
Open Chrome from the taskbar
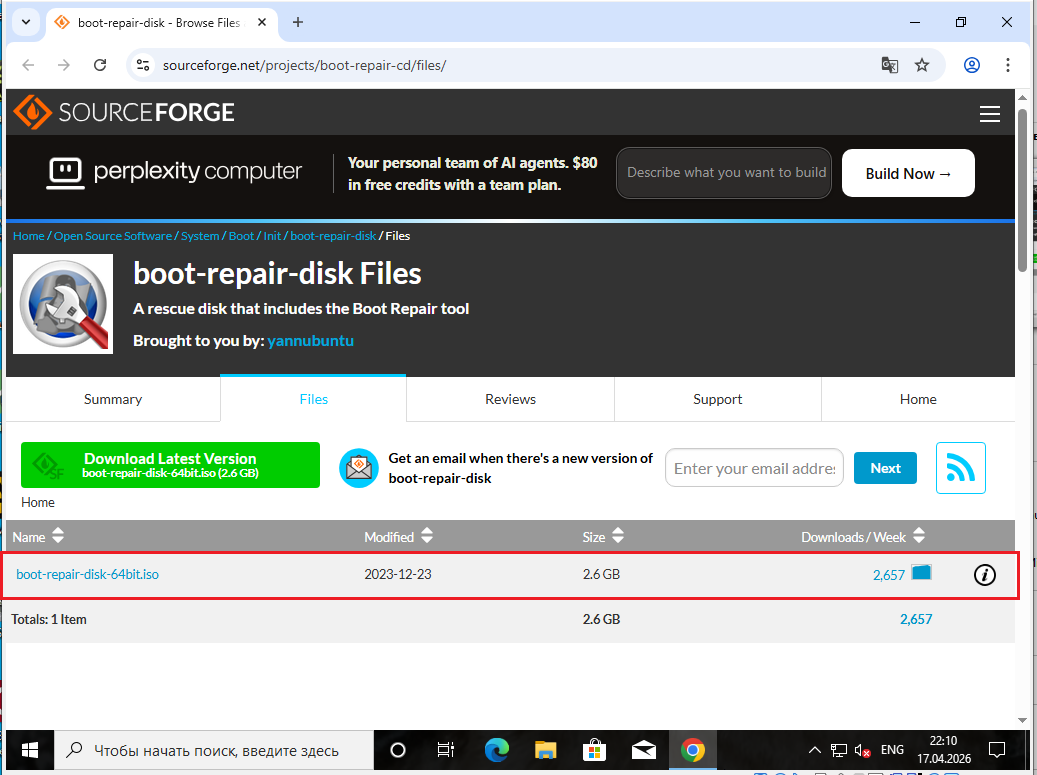click(x=693, y=749)
